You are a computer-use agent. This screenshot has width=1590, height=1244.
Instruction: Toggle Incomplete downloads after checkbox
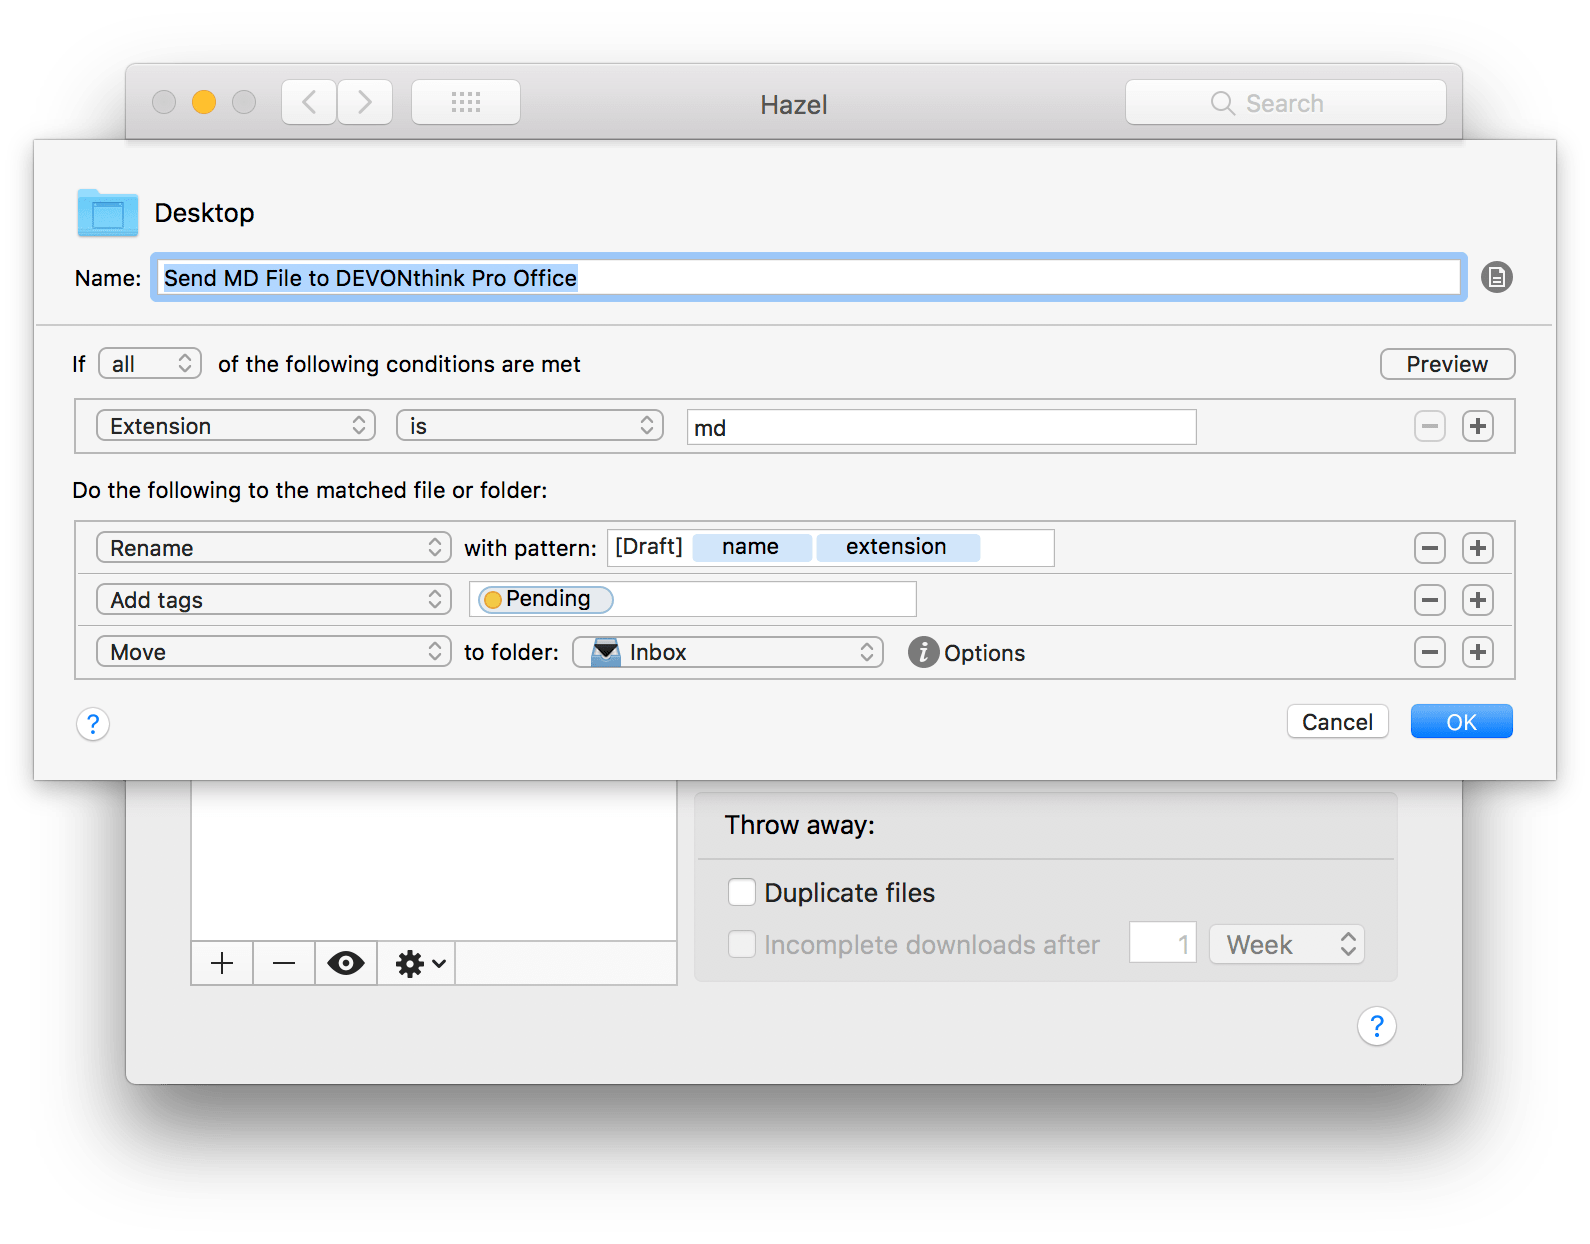pos(742,944)
